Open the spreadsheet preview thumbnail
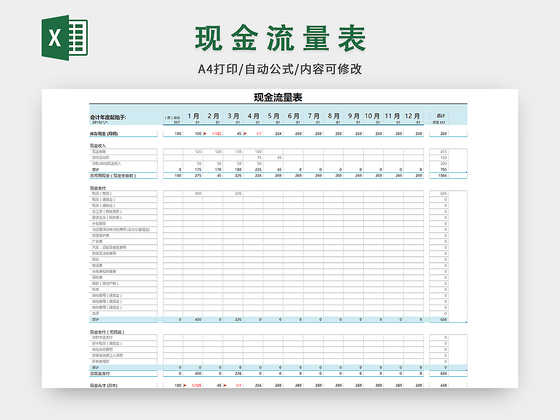 (280, 238)
